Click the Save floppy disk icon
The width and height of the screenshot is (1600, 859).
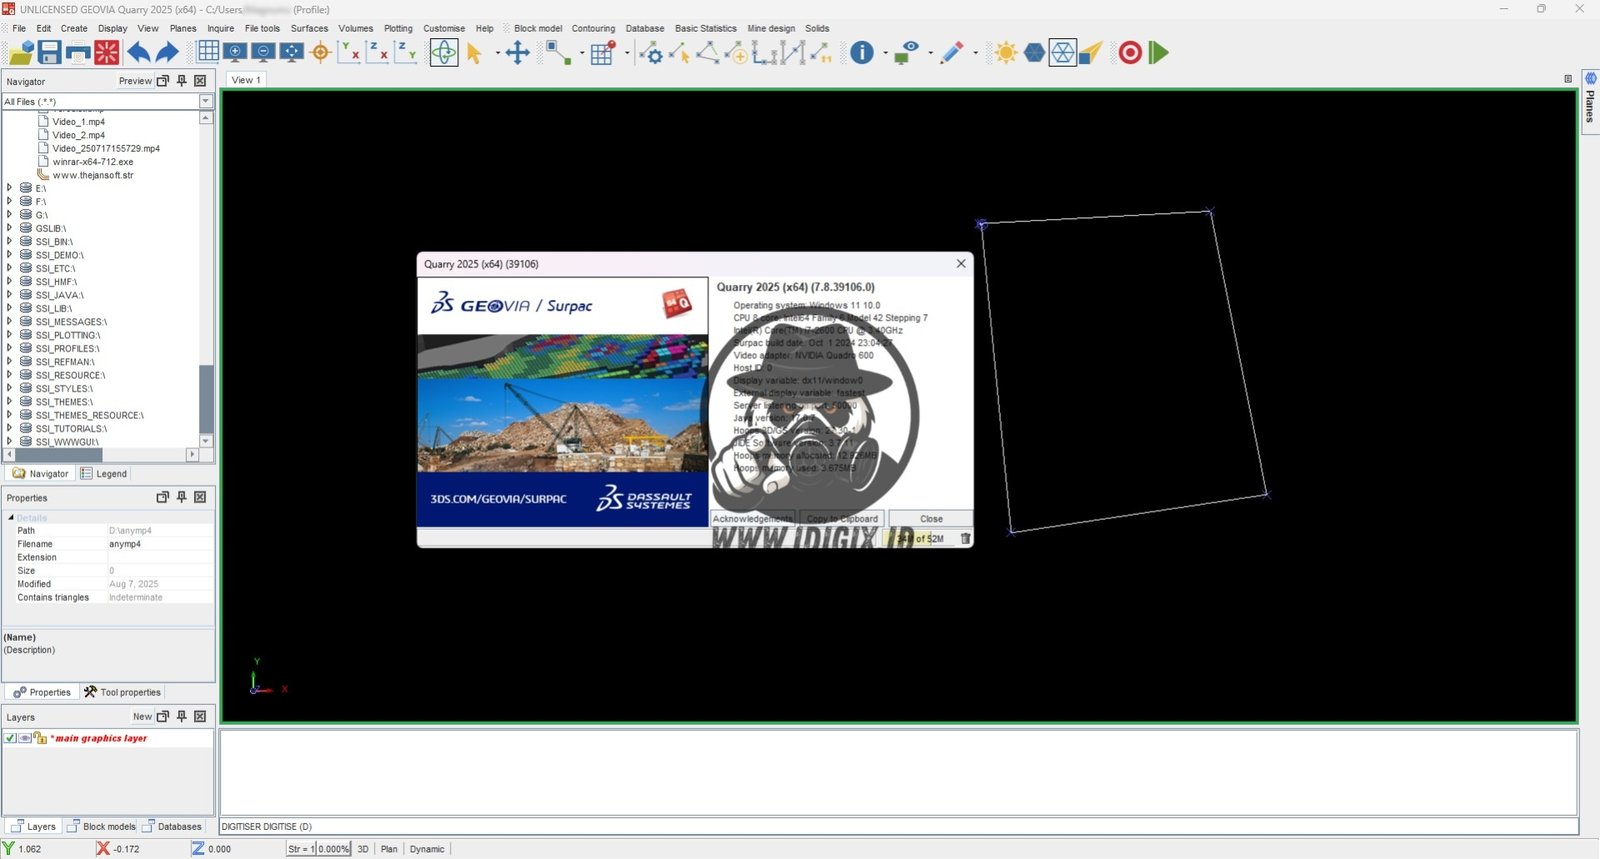pos(50,53)
